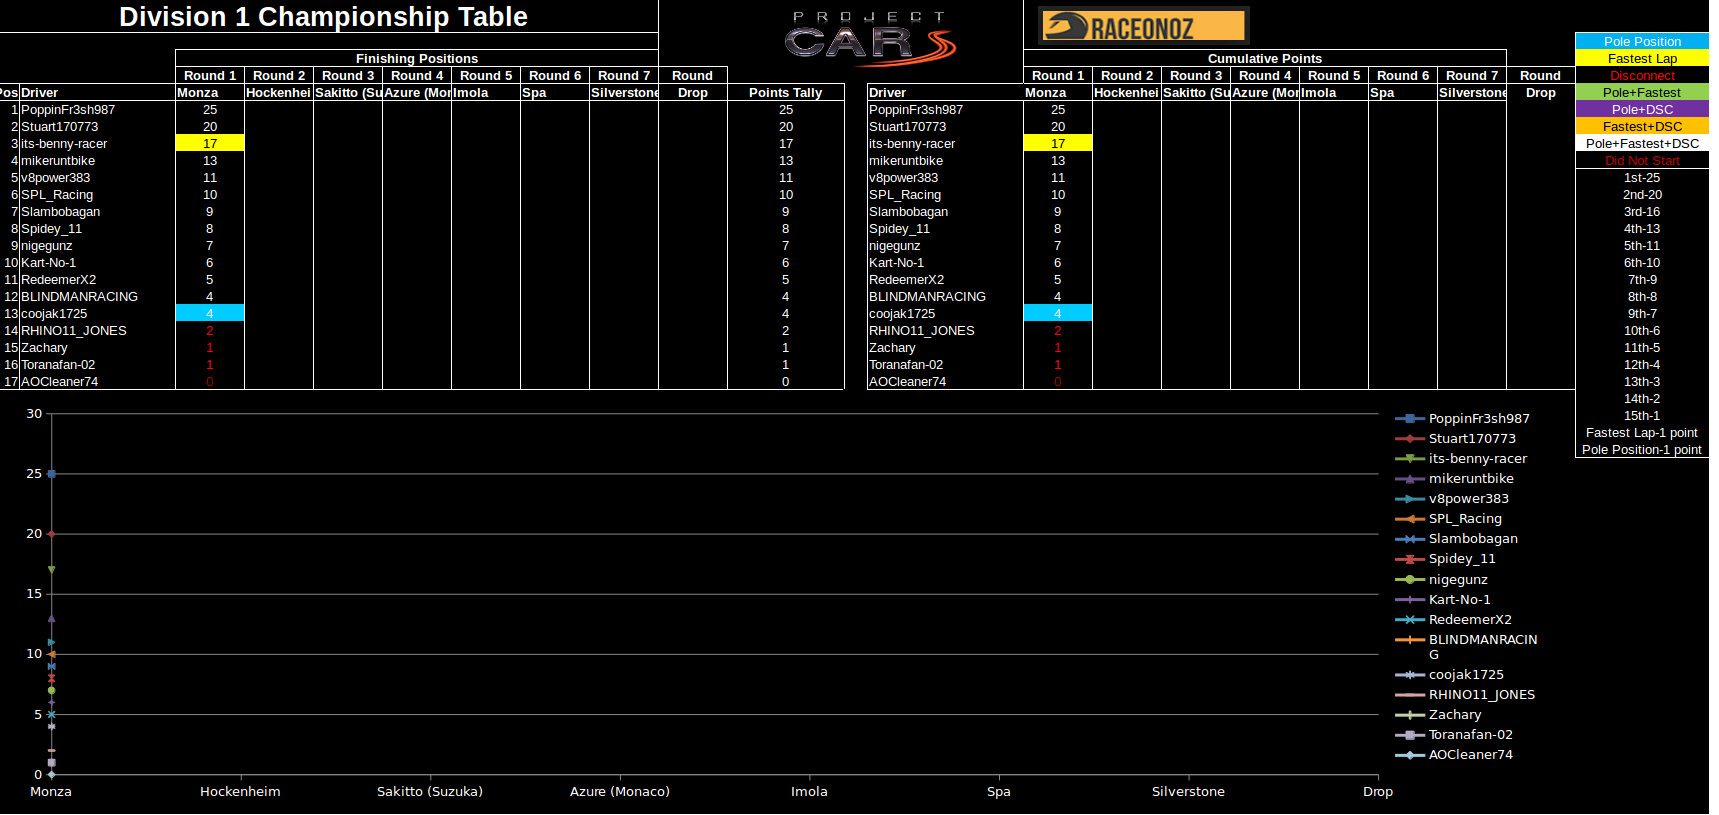This screenshot has height=815, width=1719.
Task: Select the Pole+DSC purple legend cell
Action: click(1642, 109)
